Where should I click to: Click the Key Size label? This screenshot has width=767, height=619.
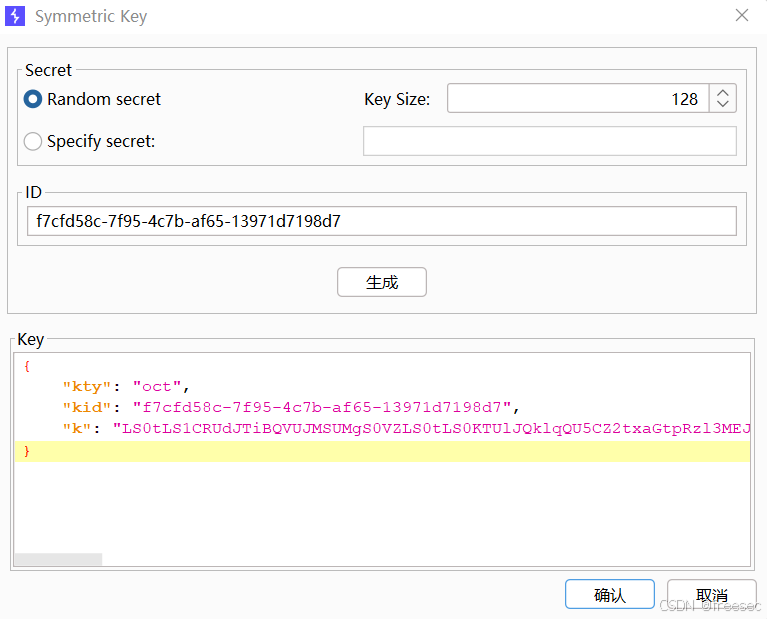pyautogui.click(x=397, y=99)
